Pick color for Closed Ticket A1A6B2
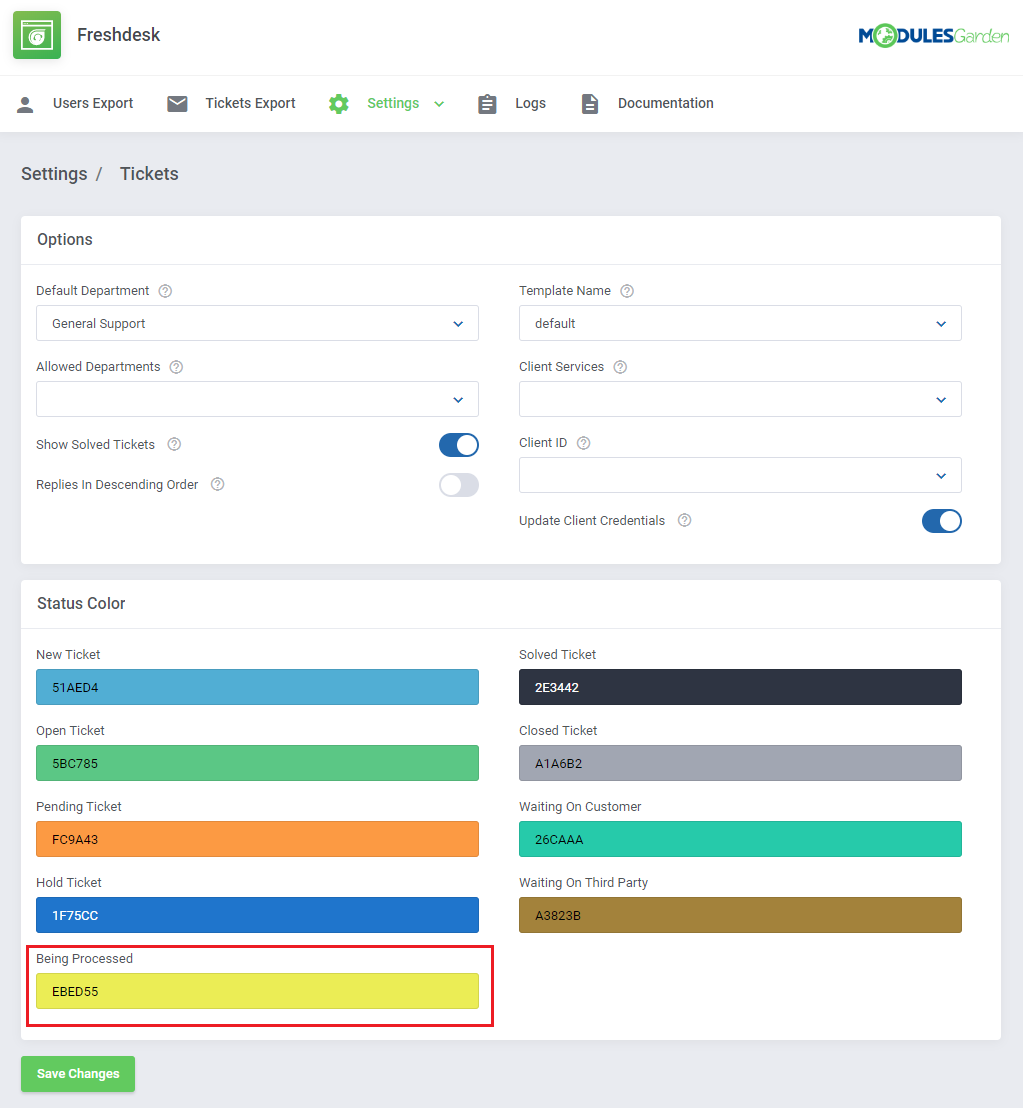Screen dimensions: 1023x1108 (740, 763)
